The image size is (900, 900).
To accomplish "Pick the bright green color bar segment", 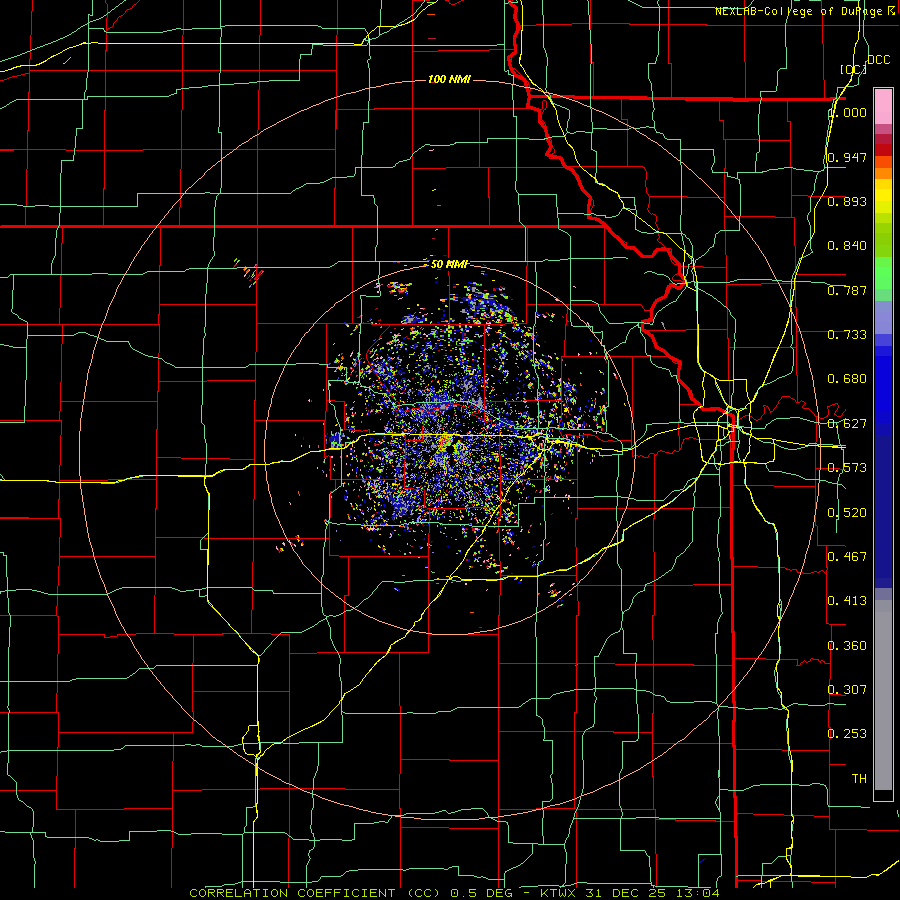I will coord(883,273).
